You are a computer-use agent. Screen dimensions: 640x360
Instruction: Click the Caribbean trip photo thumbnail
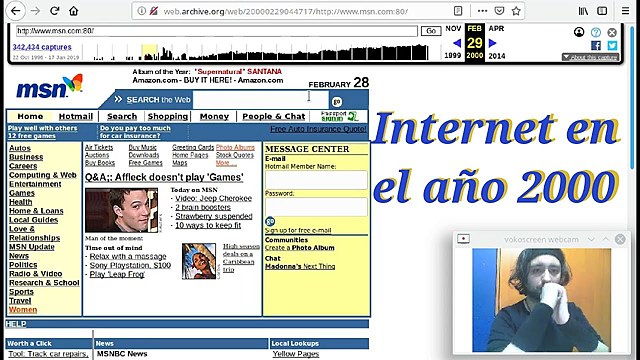(x=199, y=261)
